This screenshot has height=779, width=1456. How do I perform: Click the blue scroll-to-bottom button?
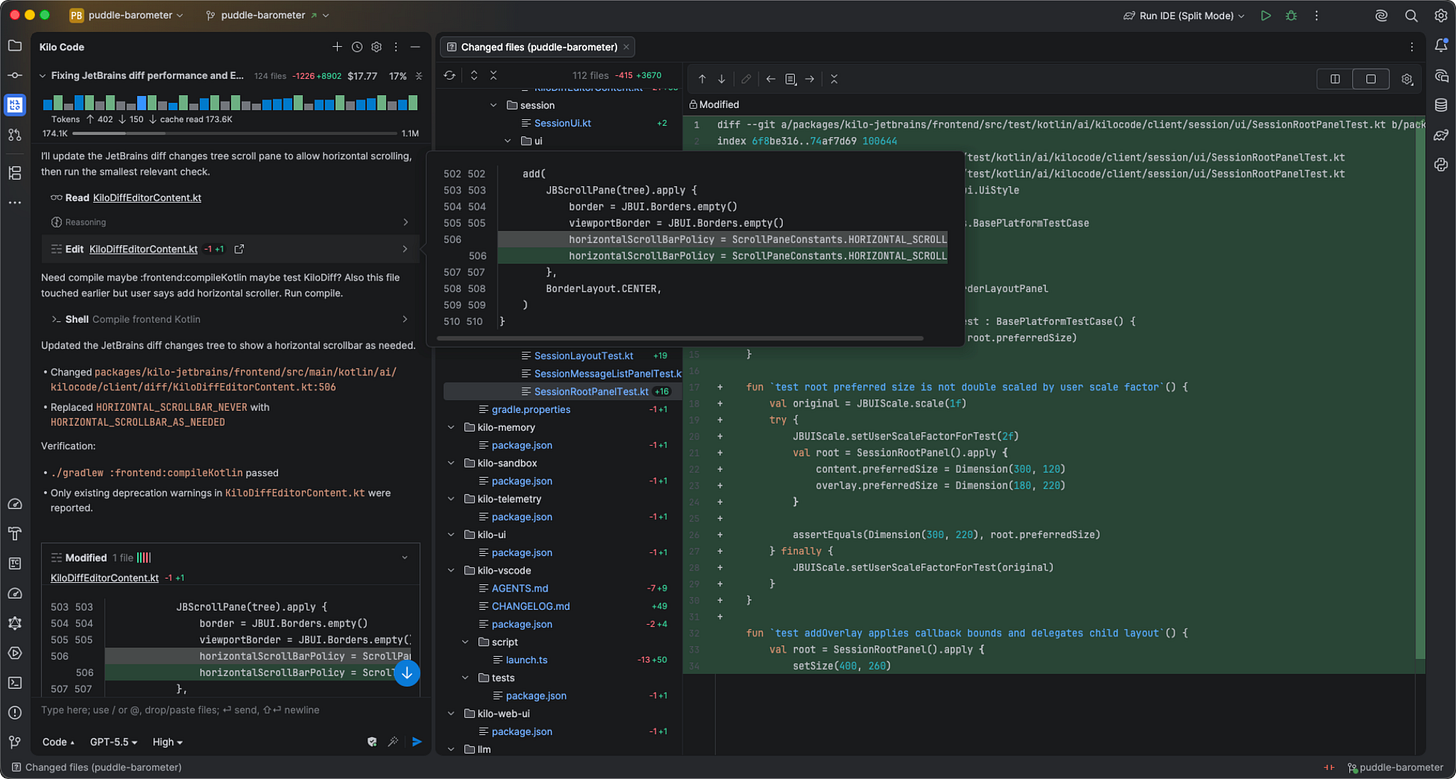click(407, 673)
